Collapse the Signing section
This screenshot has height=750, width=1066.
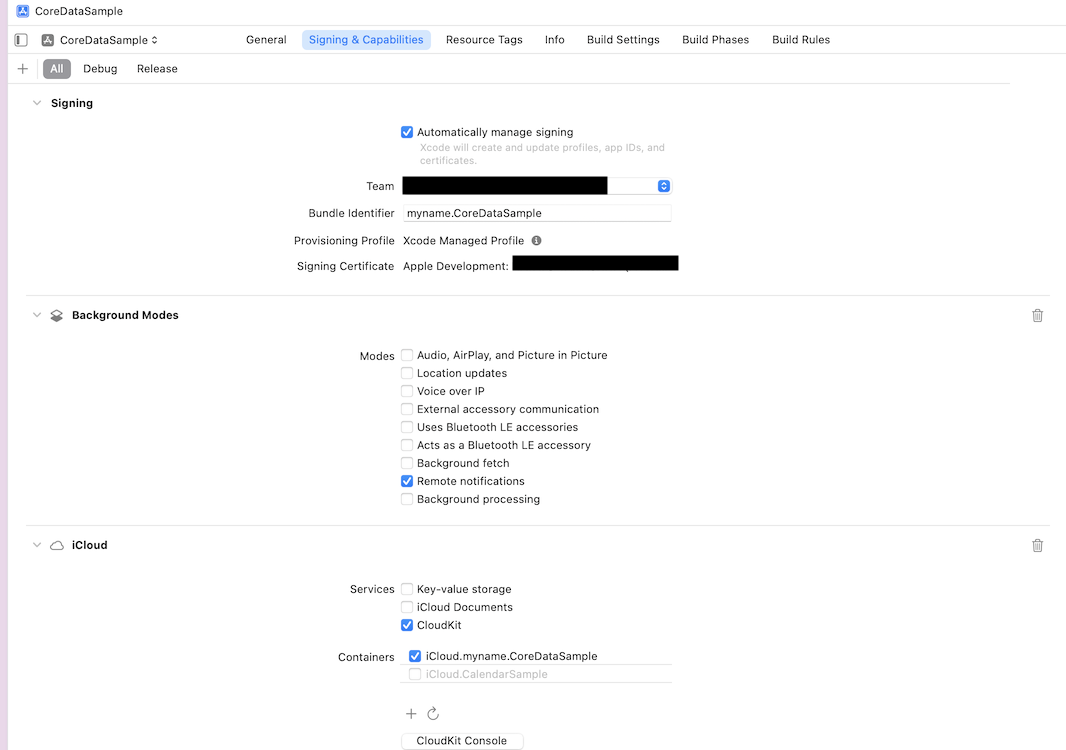37,103
